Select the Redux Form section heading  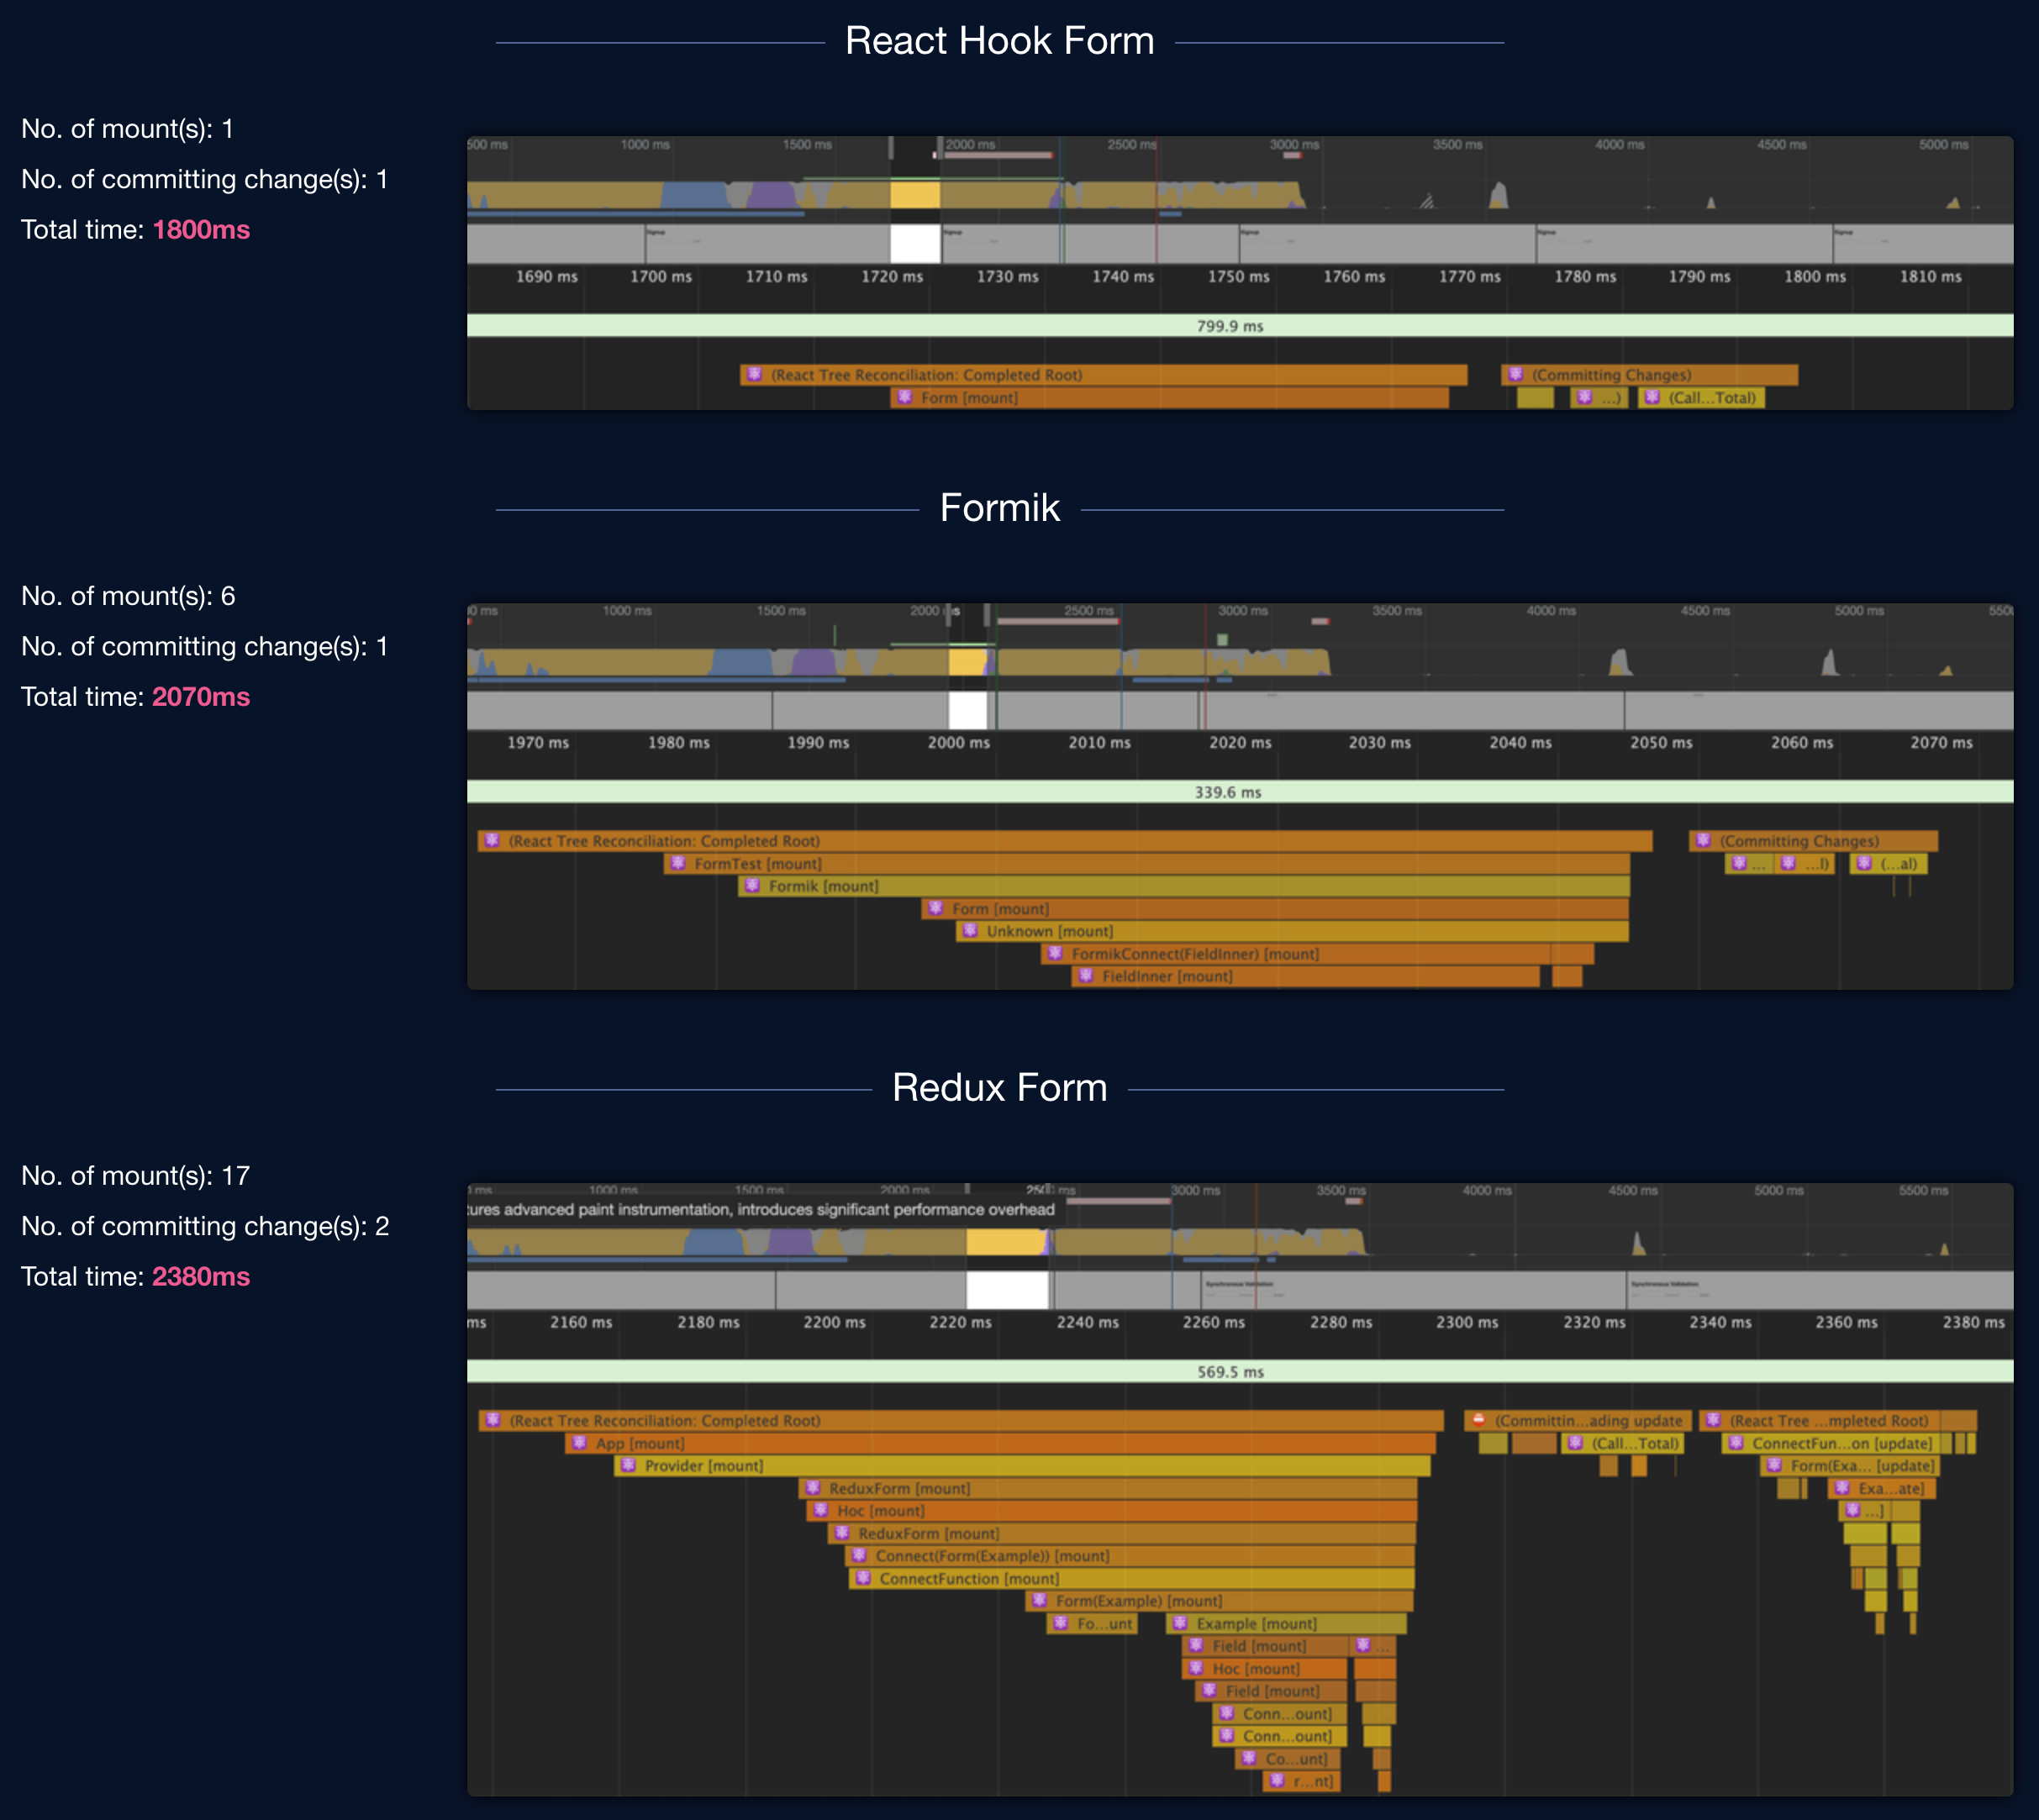click(1000, 1088)
